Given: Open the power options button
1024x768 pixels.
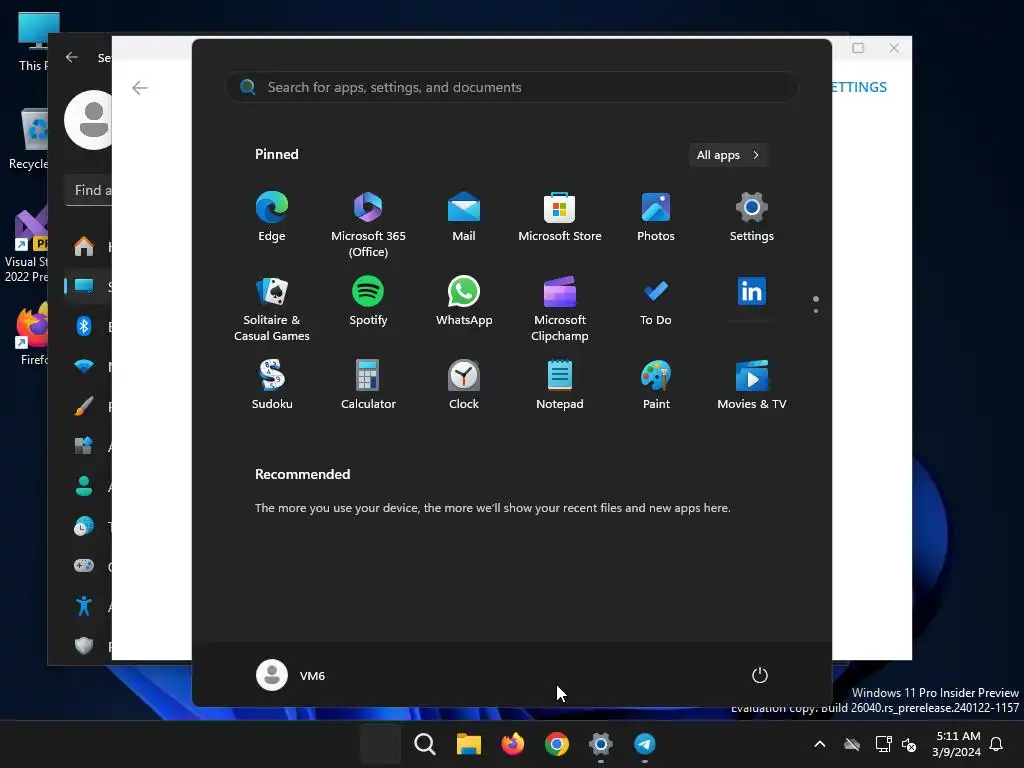Looking at the screenshot, I should (x=760, y=675).
